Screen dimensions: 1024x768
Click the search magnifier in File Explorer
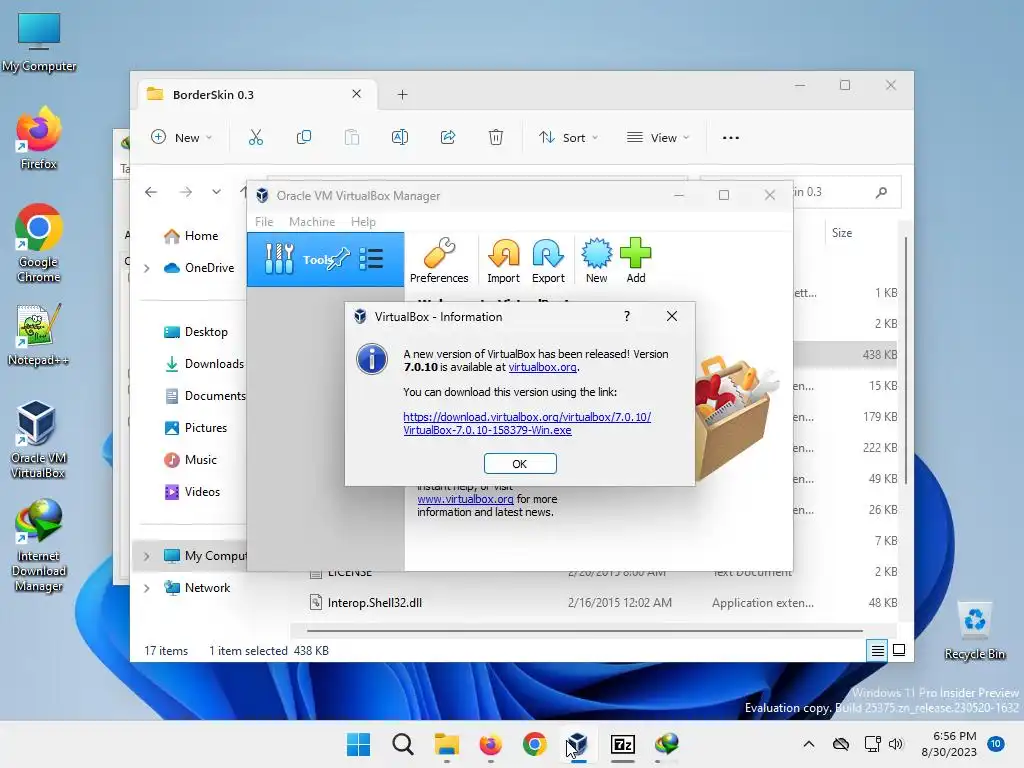click(882, 192)
